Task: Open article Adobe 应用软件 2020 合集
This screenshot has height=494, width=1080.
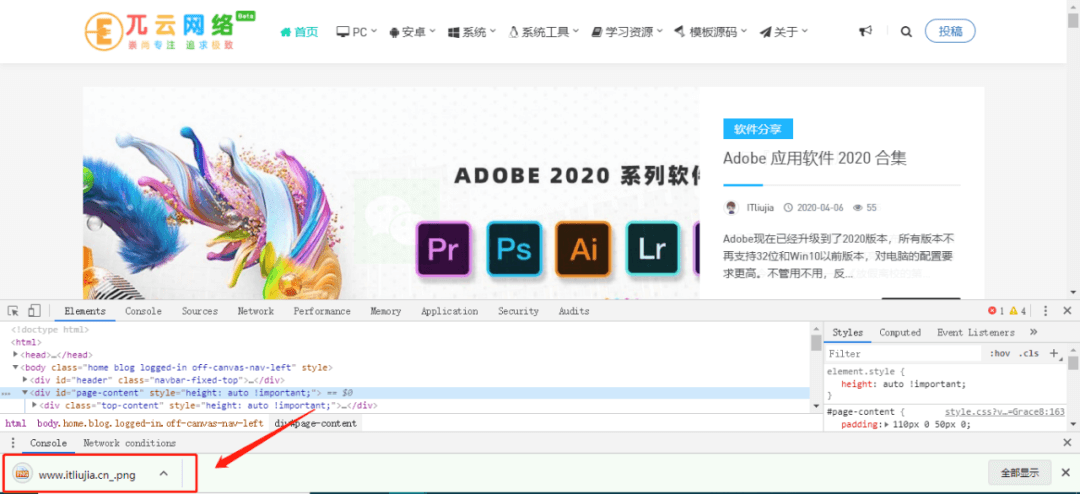Action: [x=815, y=158]
